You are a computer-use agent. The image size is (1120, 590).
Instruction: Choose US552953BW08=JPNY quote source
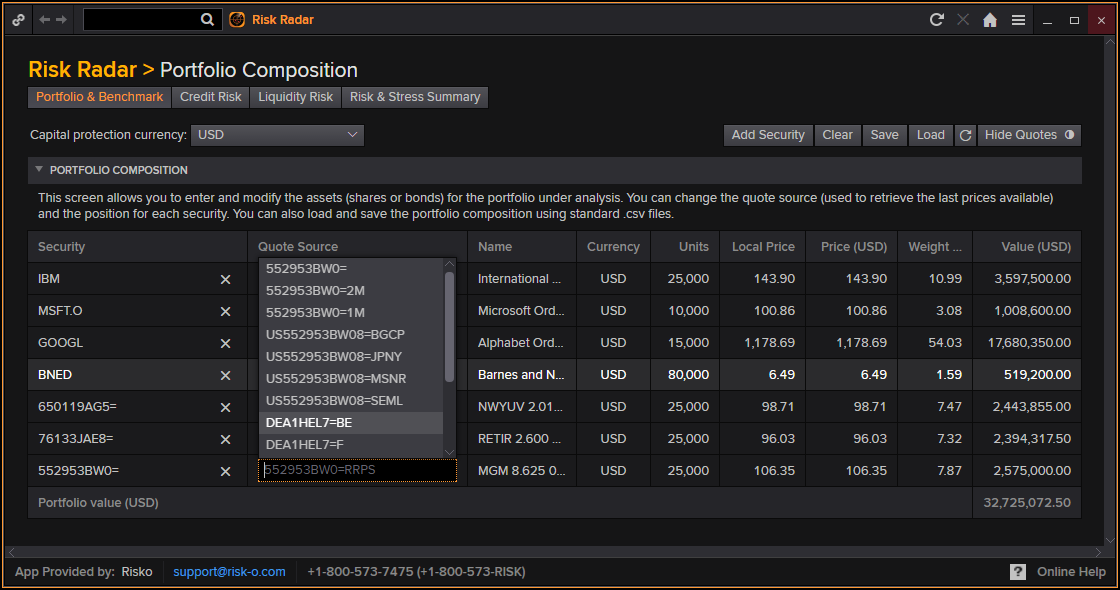click(351, 356)
